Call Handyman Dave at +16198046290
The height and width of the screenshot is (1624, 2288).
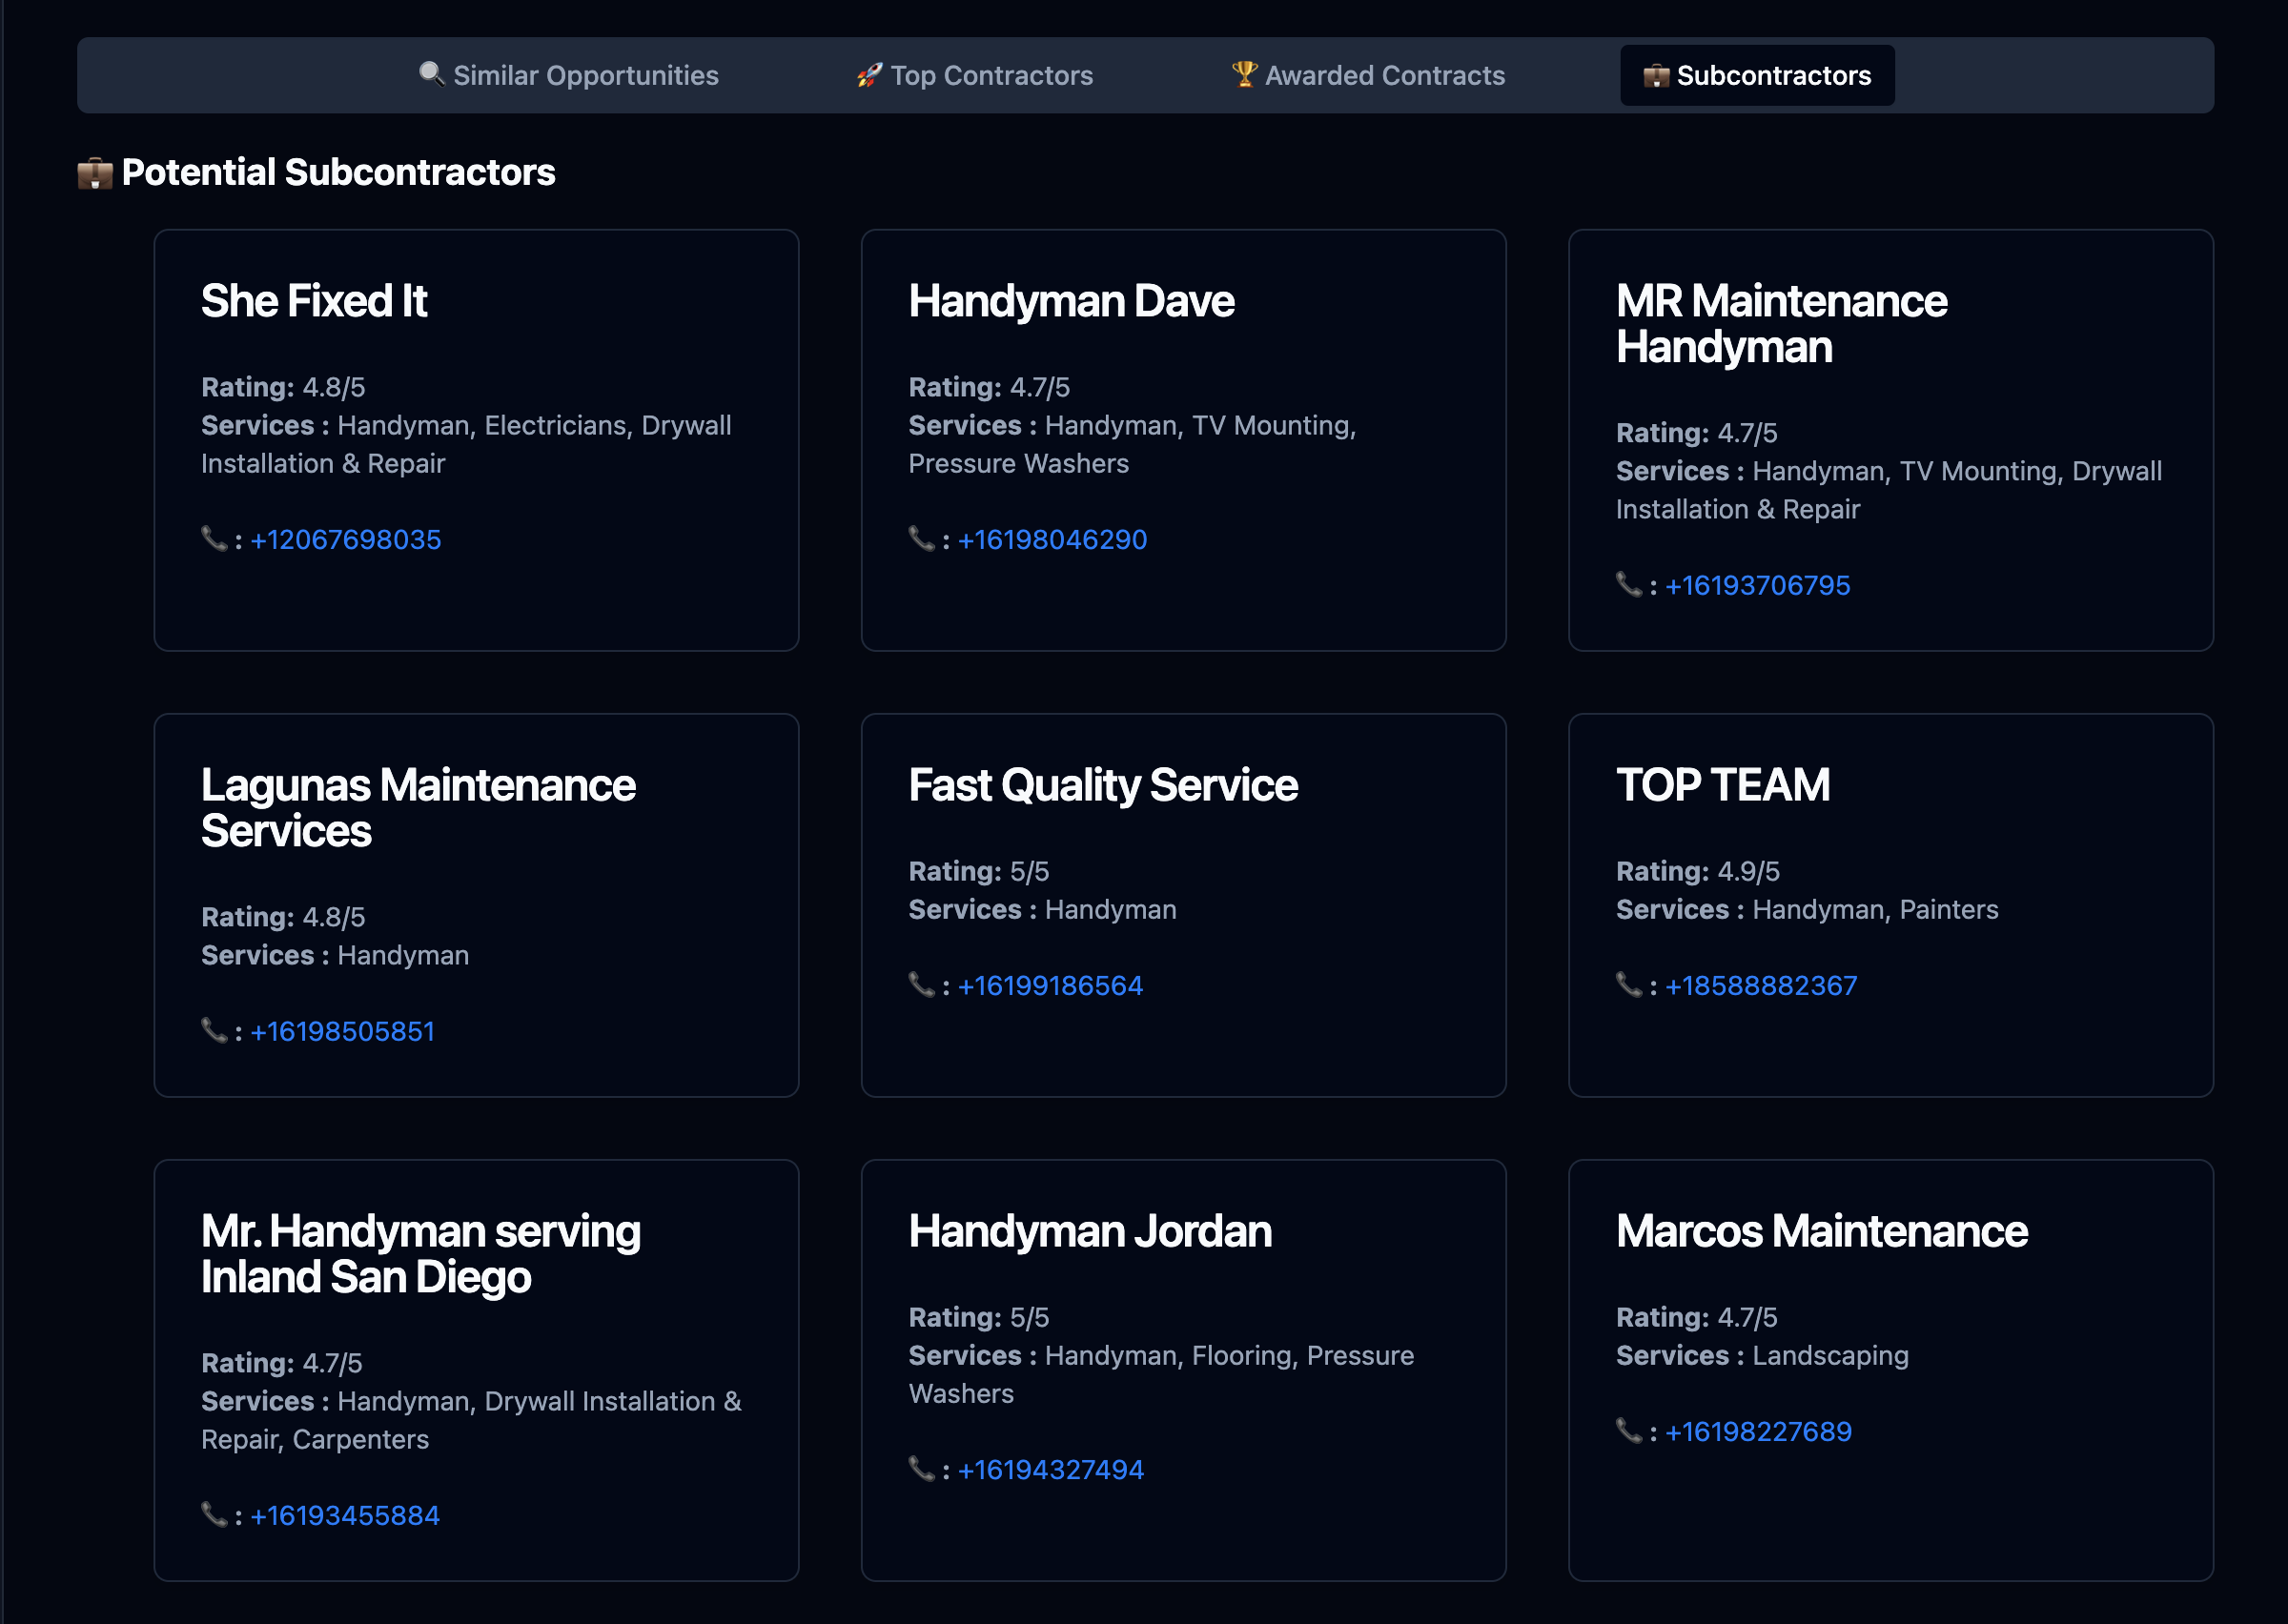coord(1052,540)
